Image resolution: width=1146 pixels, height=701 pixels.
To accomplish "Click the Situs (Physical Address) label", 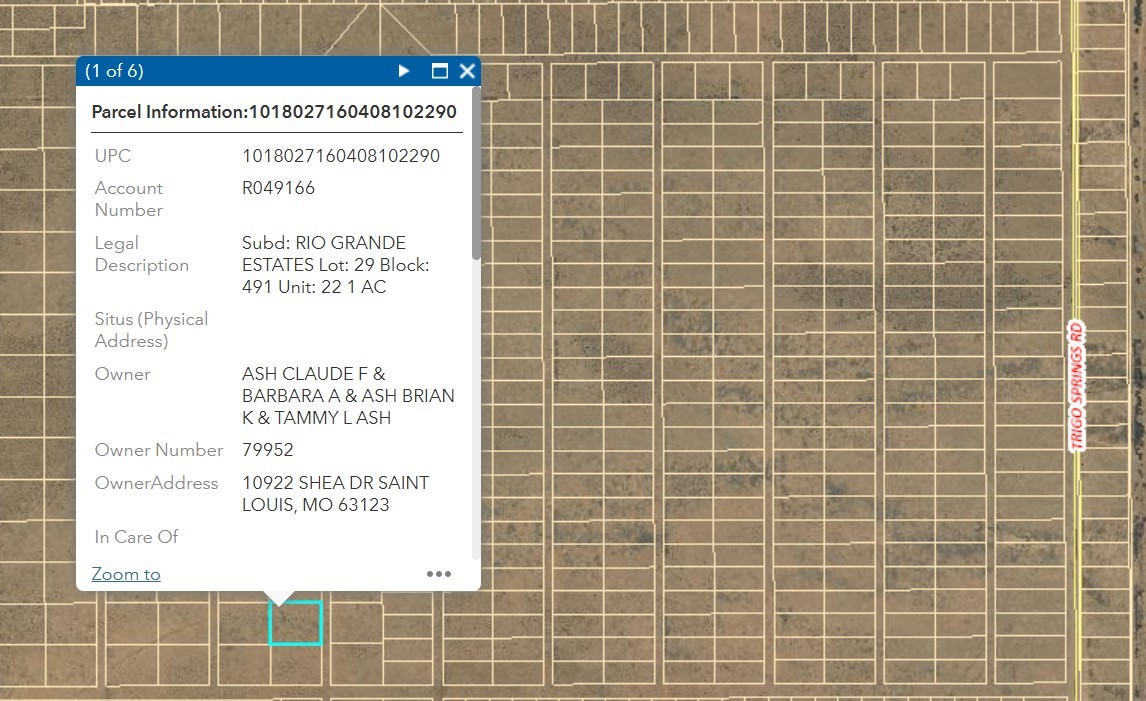I will pyautogui.click(x=151, y=330).
